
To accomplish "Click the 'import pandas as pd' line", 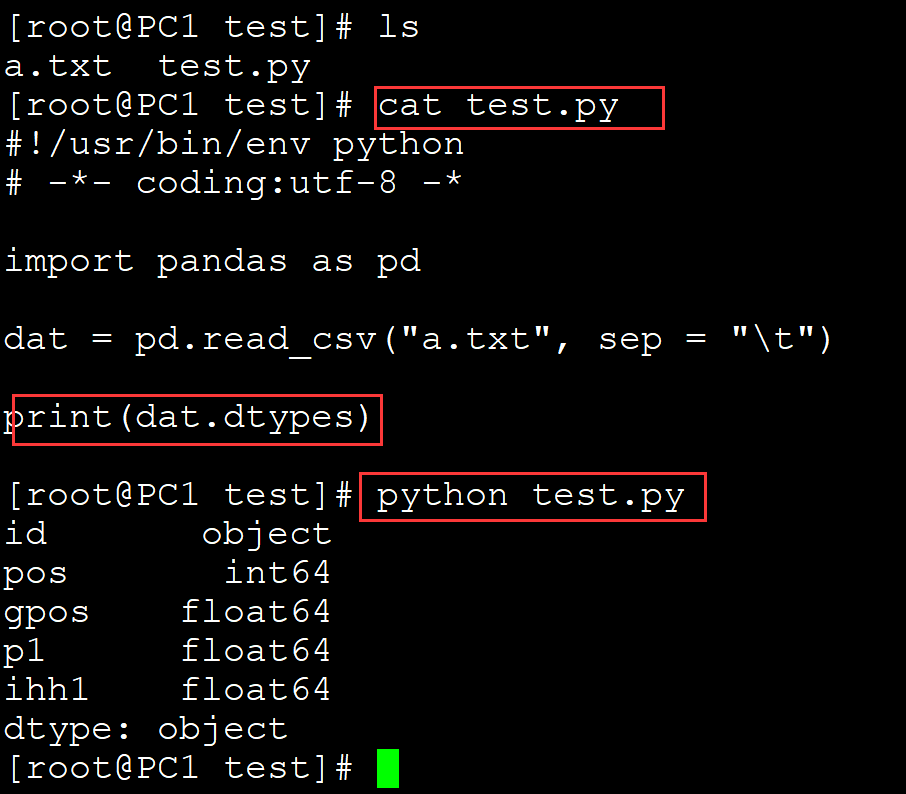I will (213, 262).
